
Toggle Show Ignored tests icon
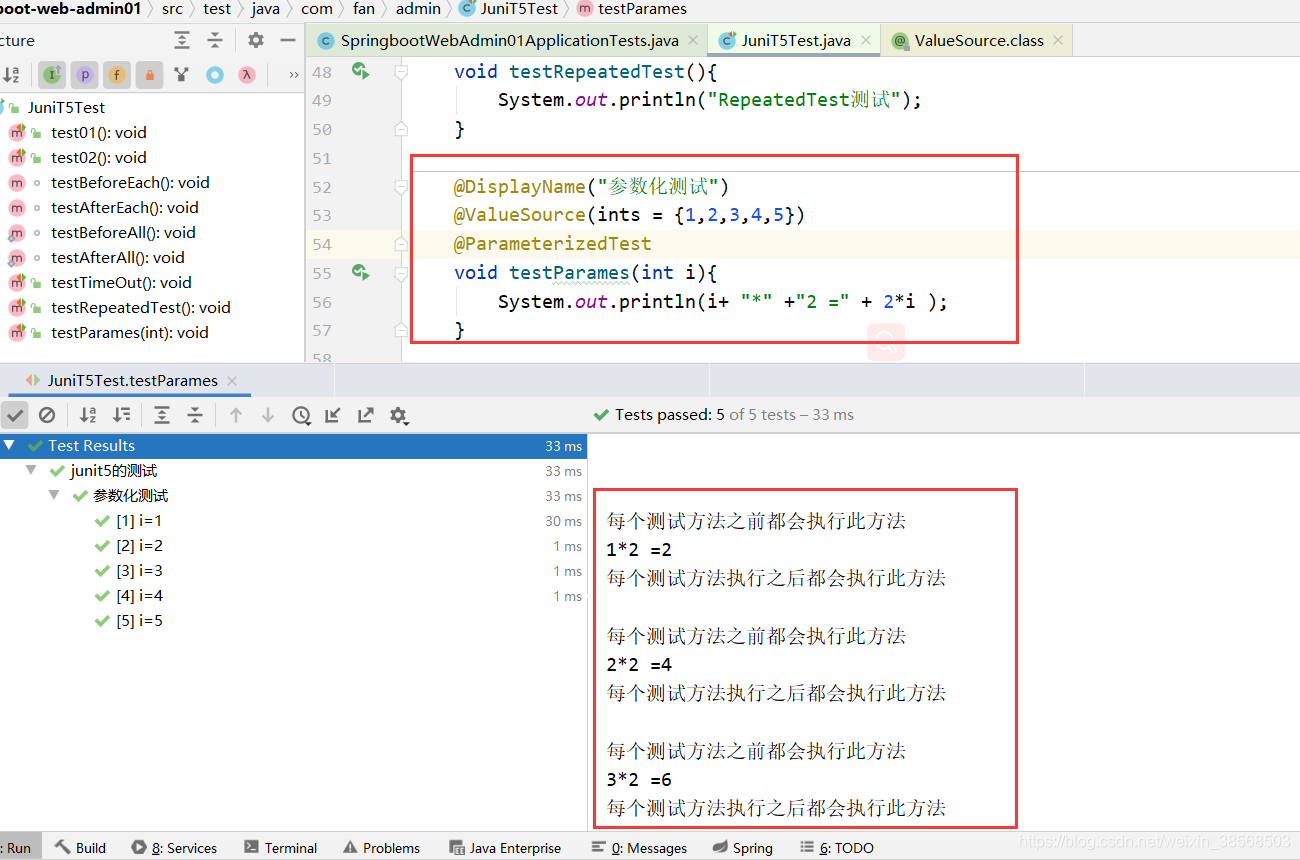(47, 415)
